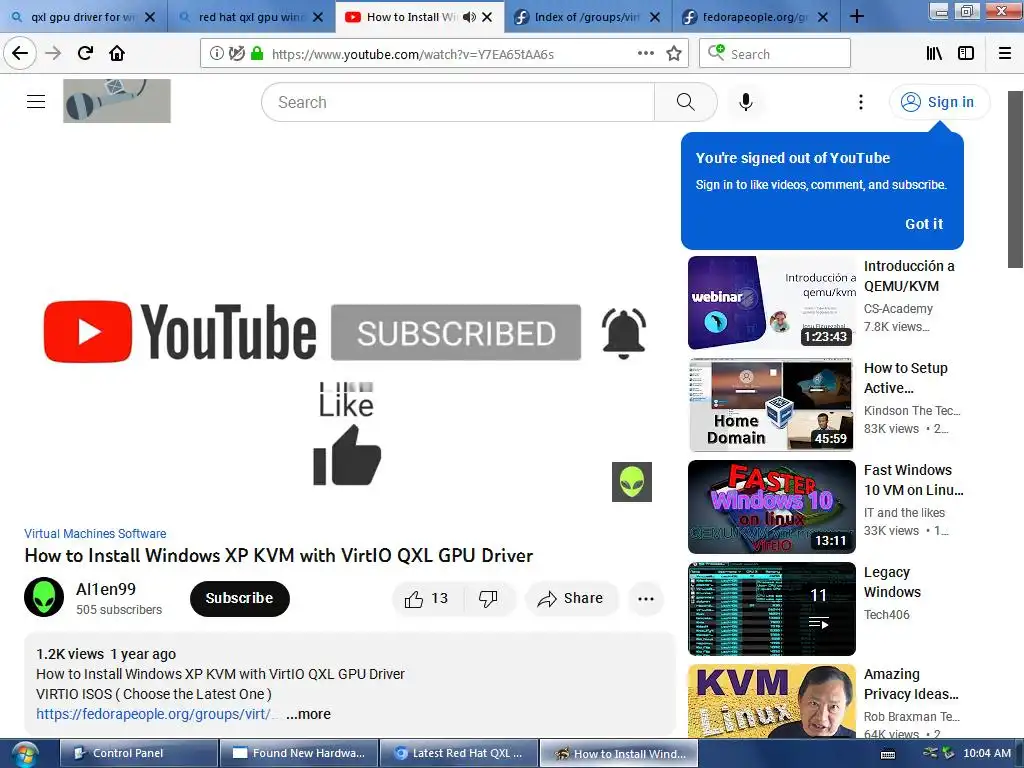Screen dimensions: 1024x768
Task: Open the Windows Start orb
Action: tap(24, 754)
